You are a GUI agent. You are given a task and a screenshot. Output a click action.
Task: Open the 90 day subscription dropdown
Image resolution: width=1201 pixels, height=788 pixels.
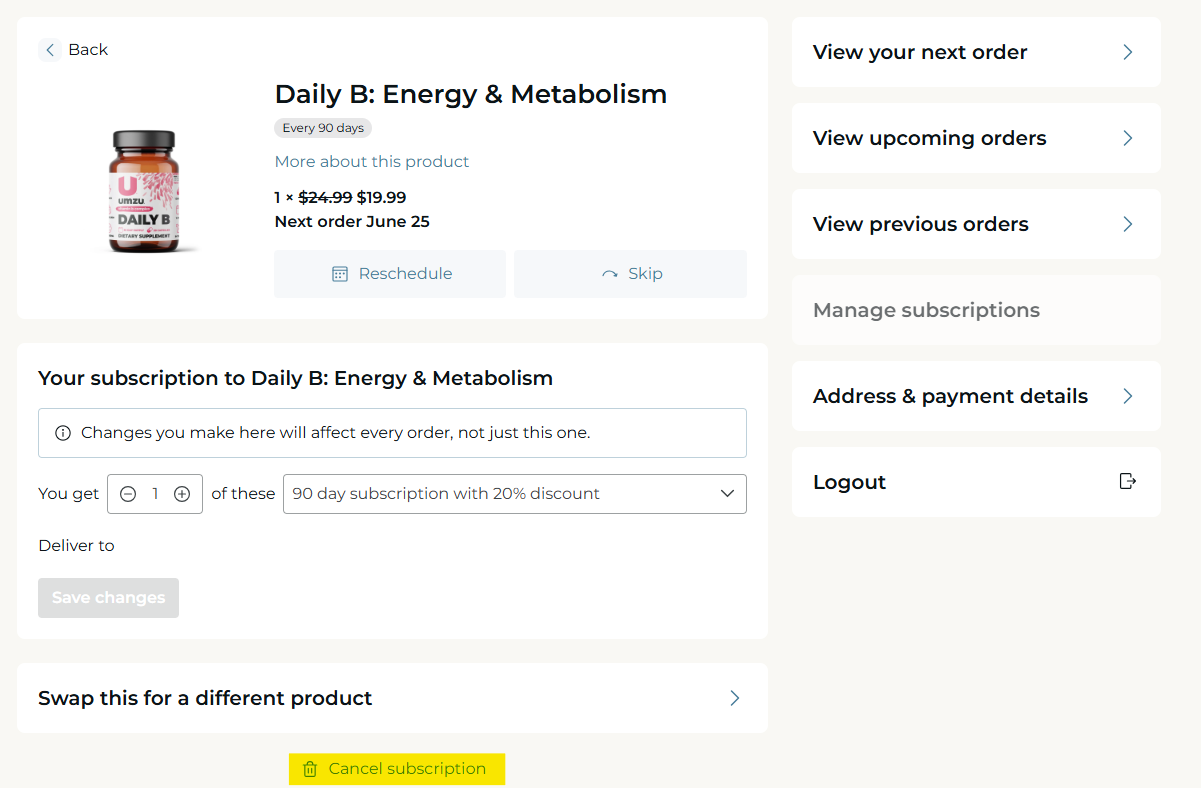click(x=514, y=494)
